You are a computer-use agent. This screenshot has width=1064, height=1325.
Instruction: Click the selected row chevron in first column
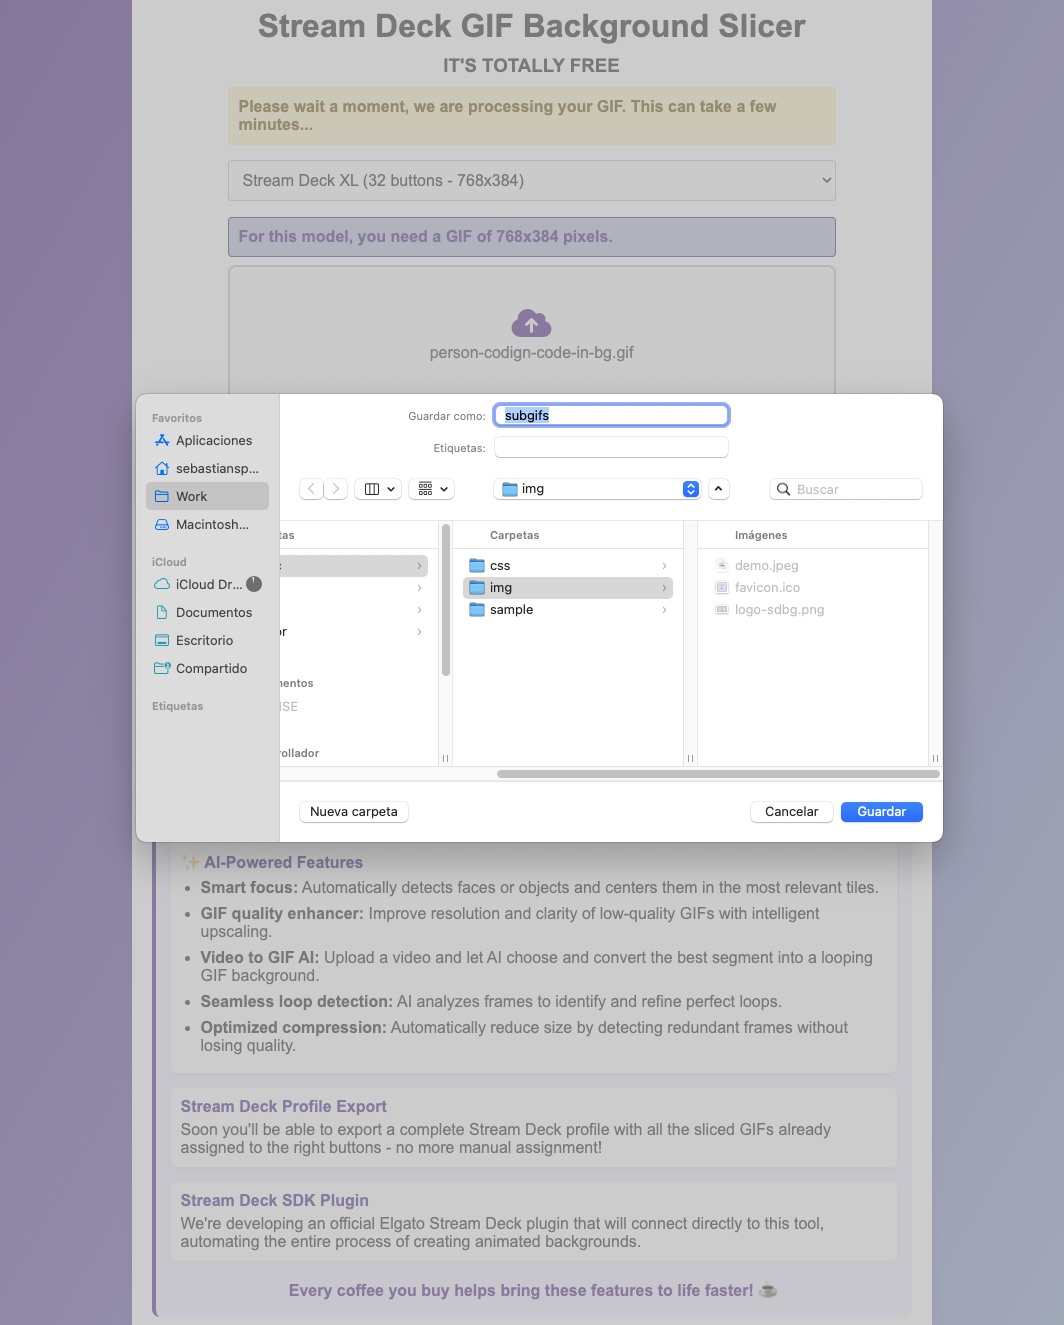tap(419, 566)
